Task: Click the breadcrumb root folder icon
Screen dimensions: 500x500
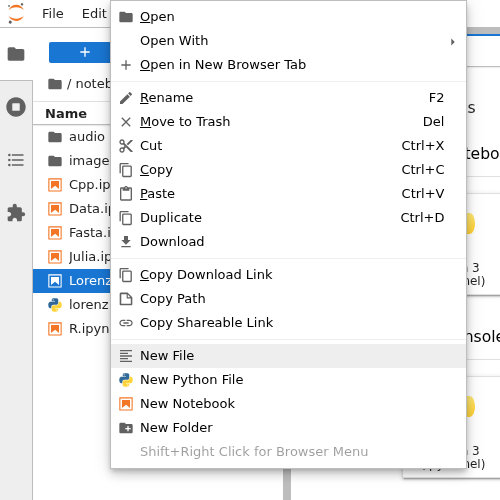Action: pyautogui.click(x=55, y=84)
